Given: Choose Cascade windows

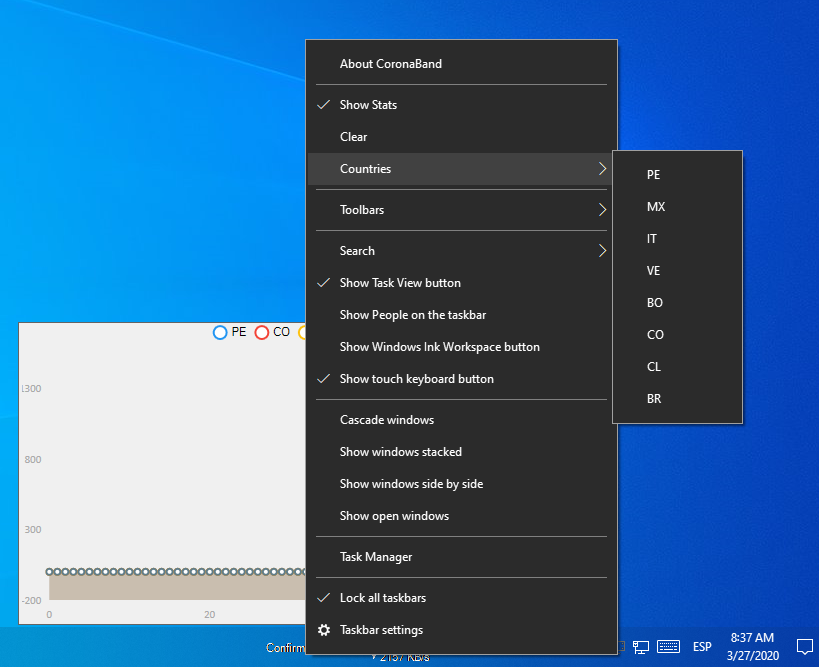Looking at the screenshot, I should (461, 420).
